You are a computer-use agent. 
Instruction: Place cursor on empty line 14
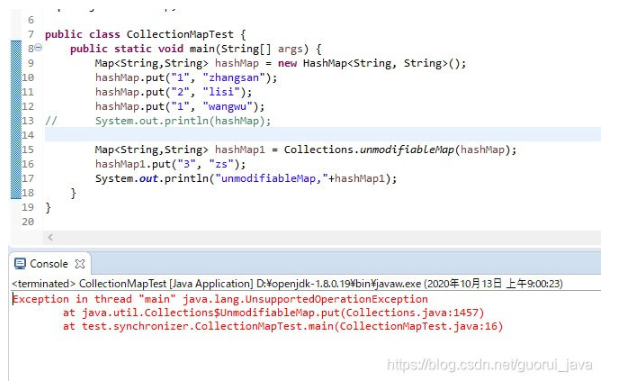pos(323,135)
